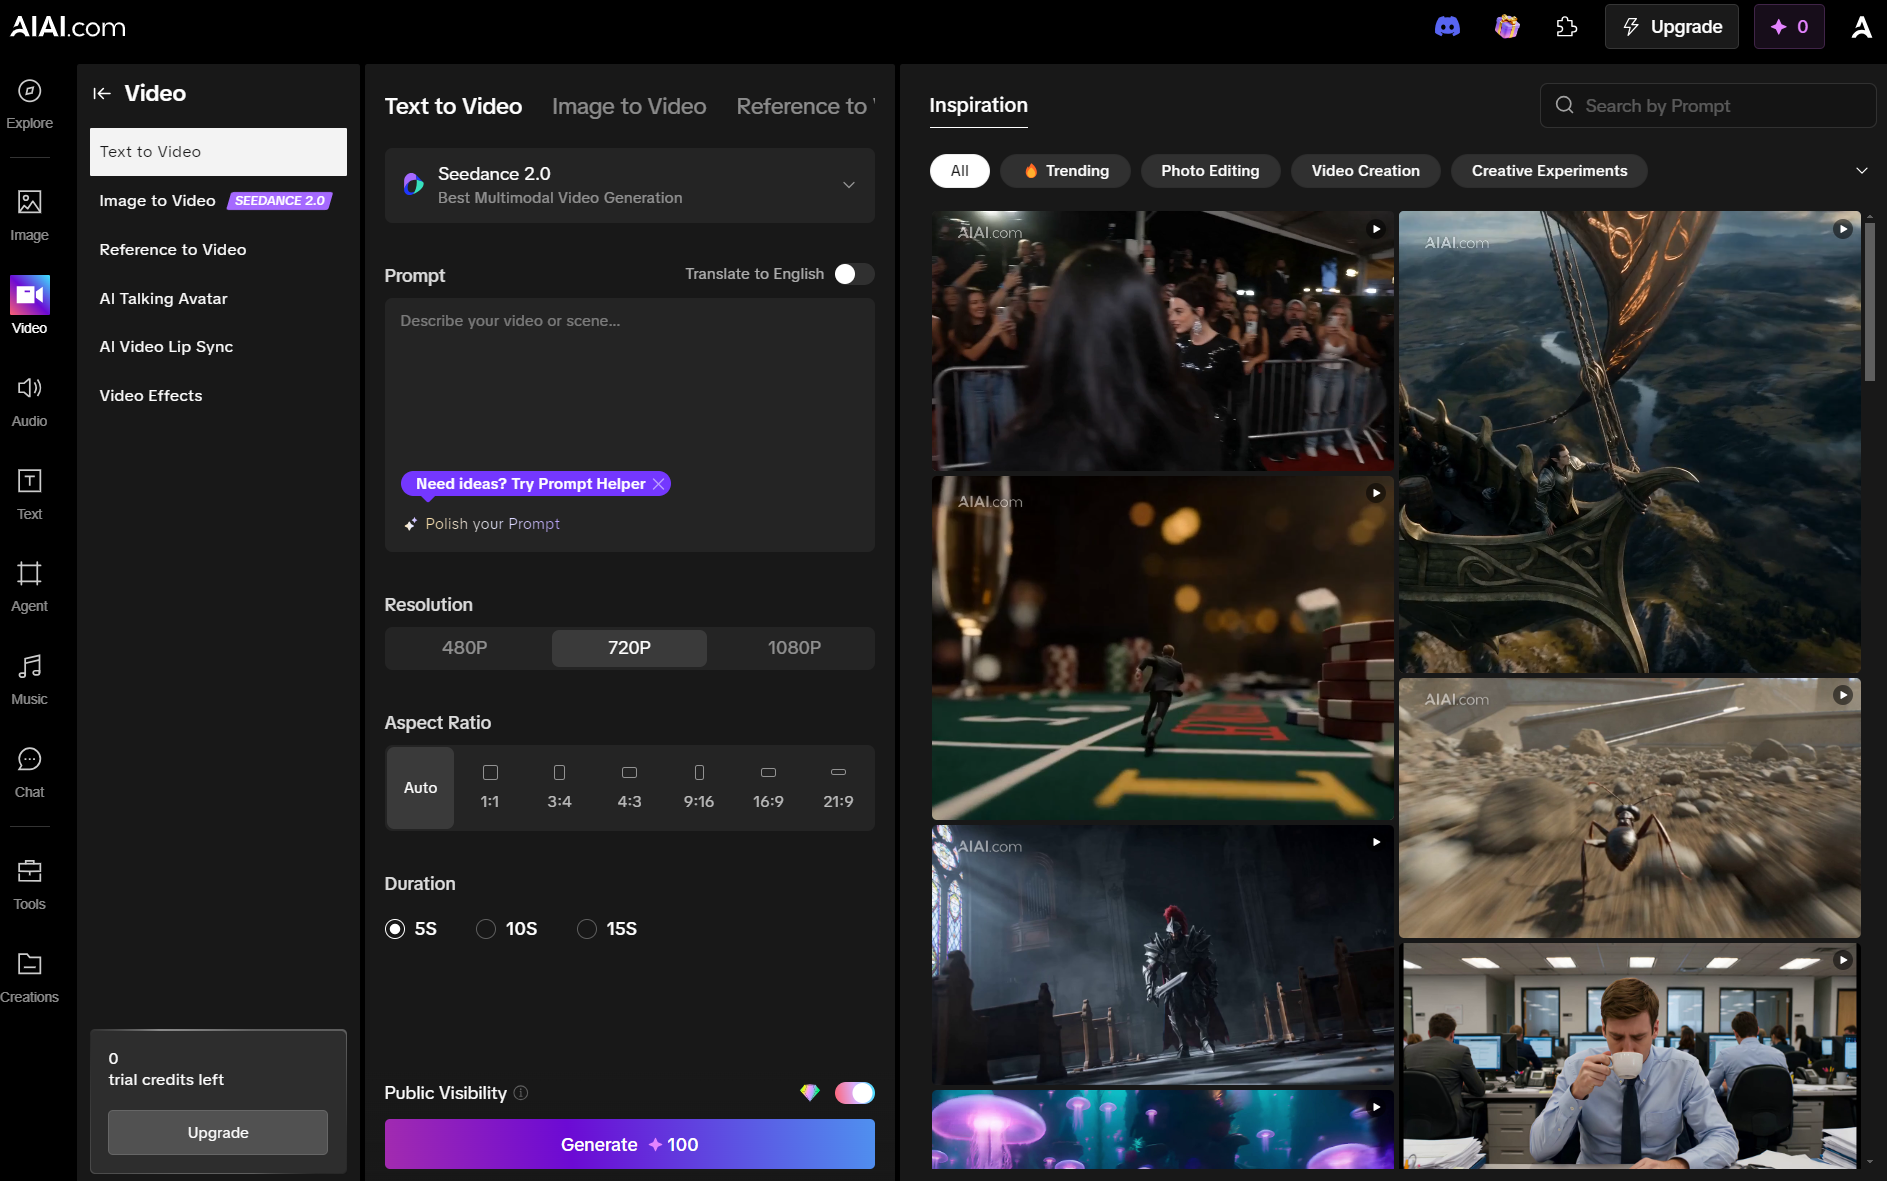1887x1181 pixels.
Task: Open the Agent sidebar icon
Action: pos(29,573)
